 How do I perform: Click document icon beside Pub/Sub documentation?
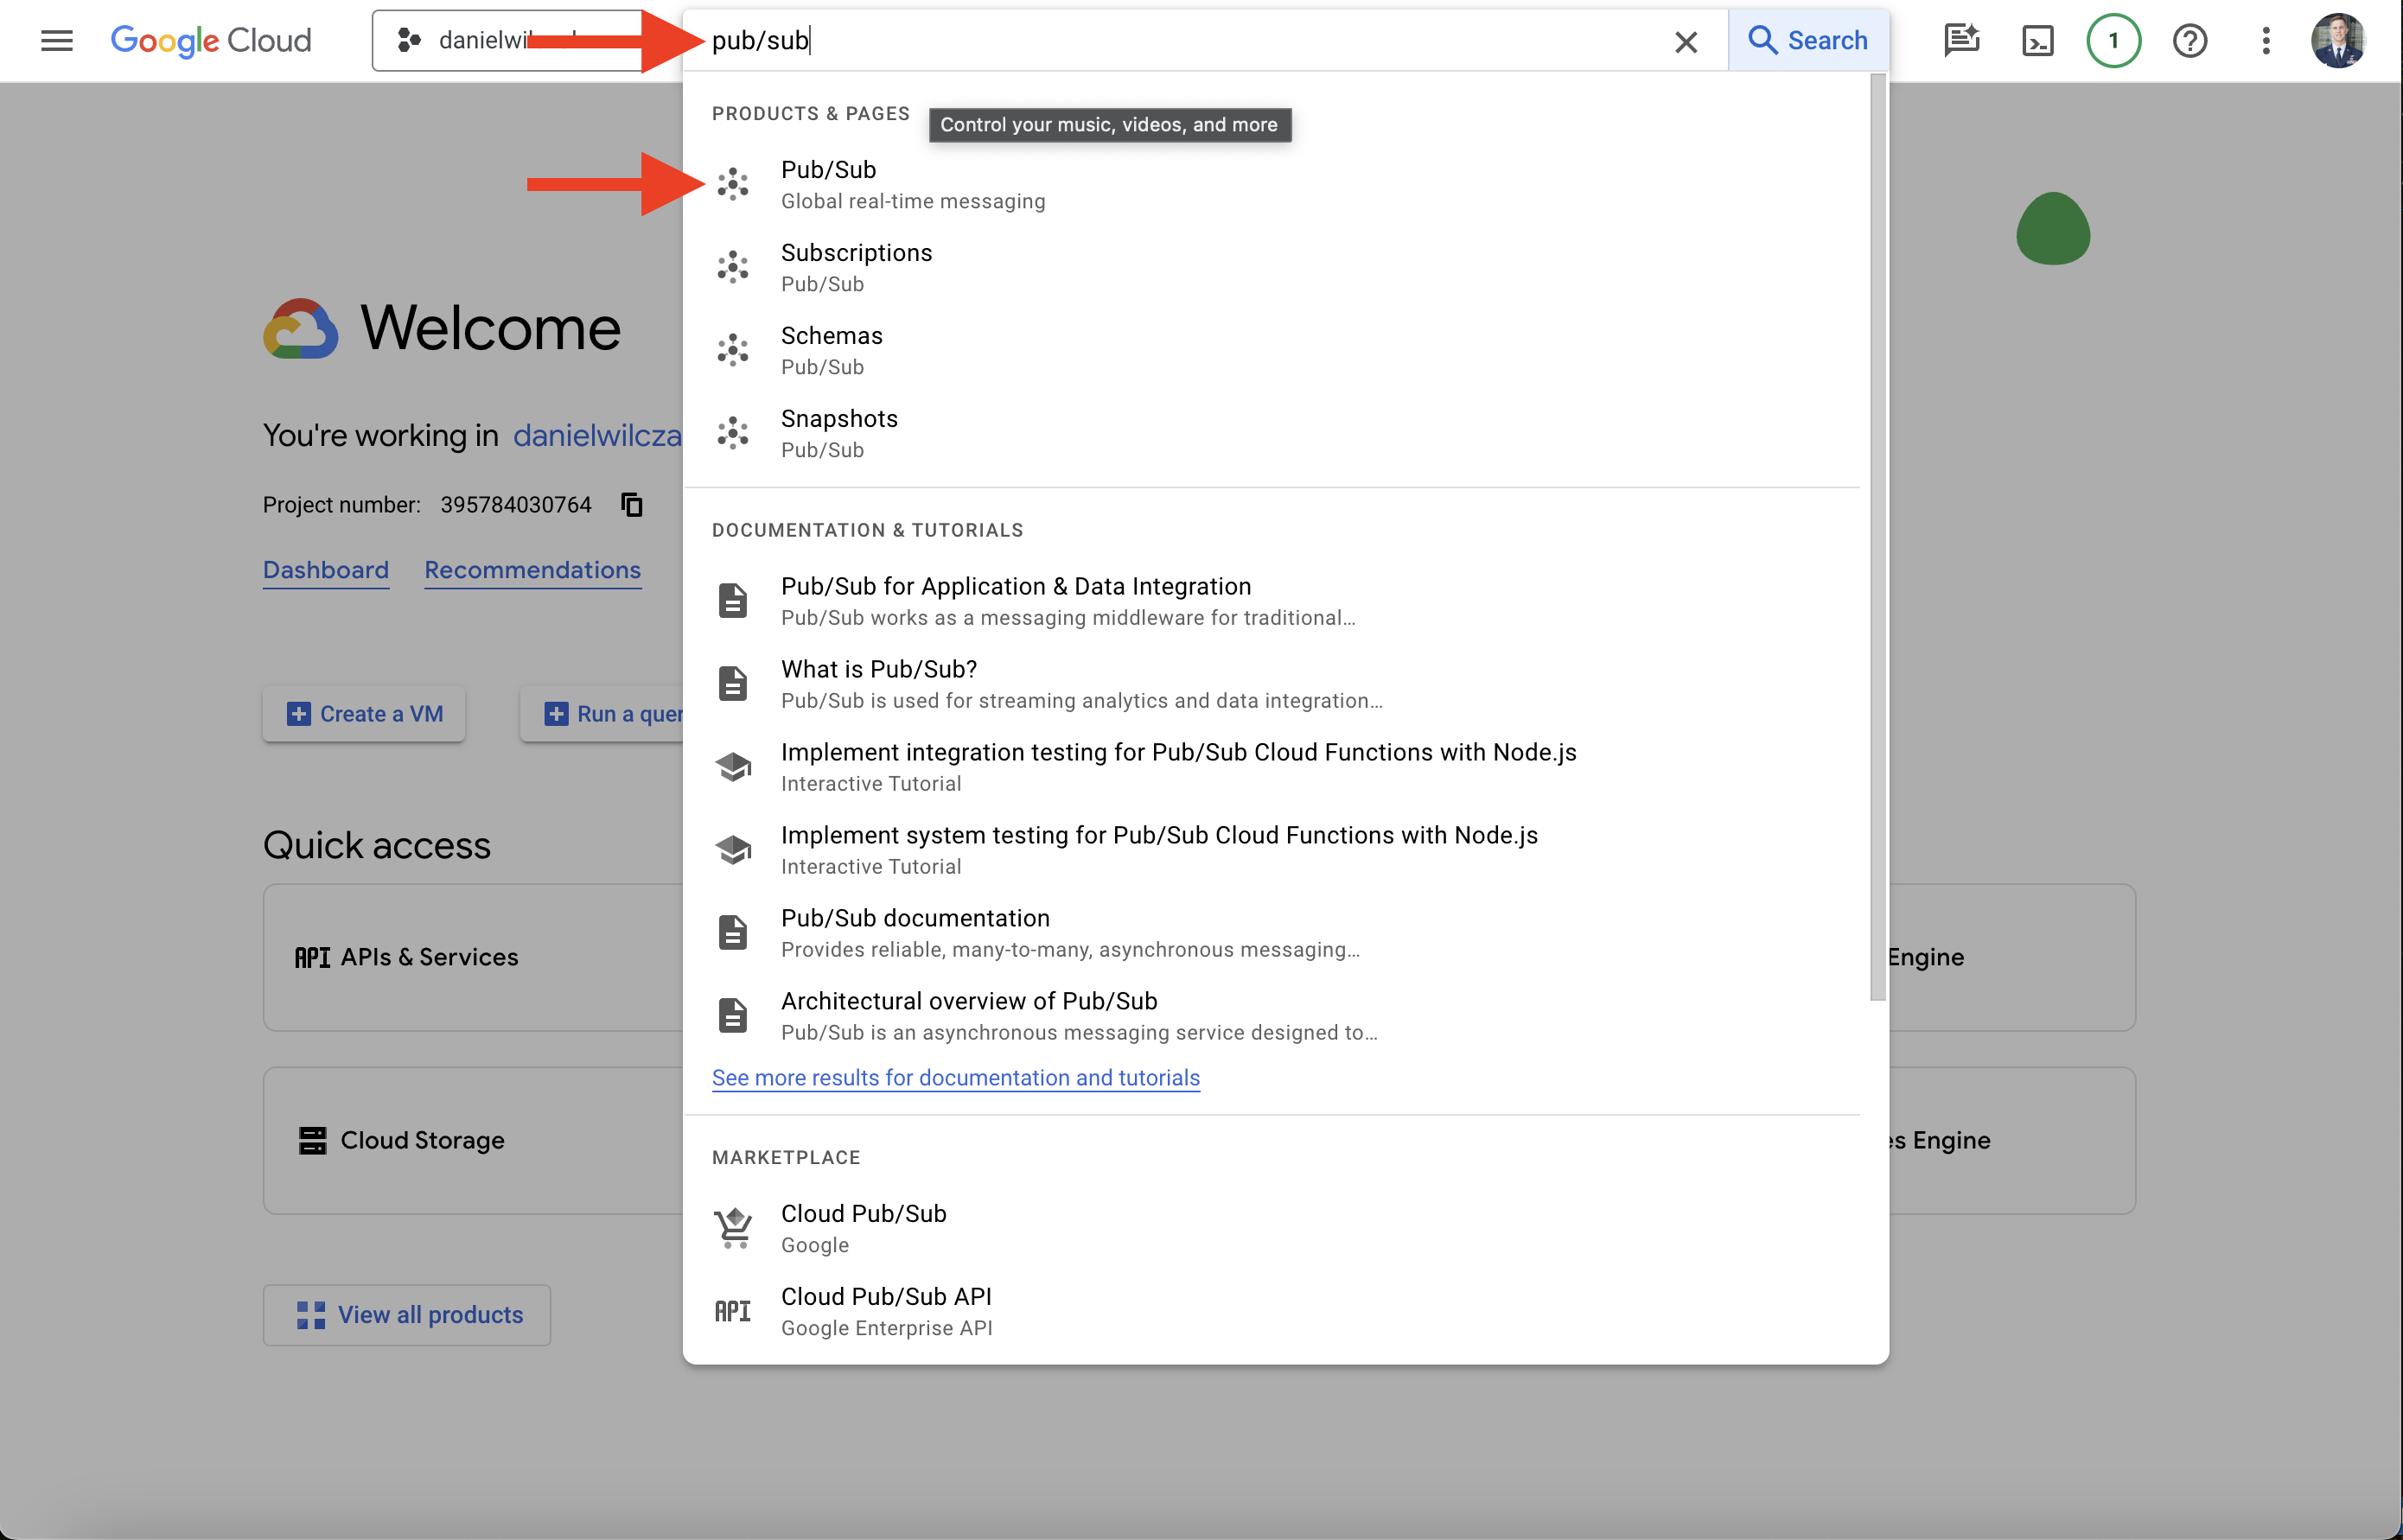(733, 933)
